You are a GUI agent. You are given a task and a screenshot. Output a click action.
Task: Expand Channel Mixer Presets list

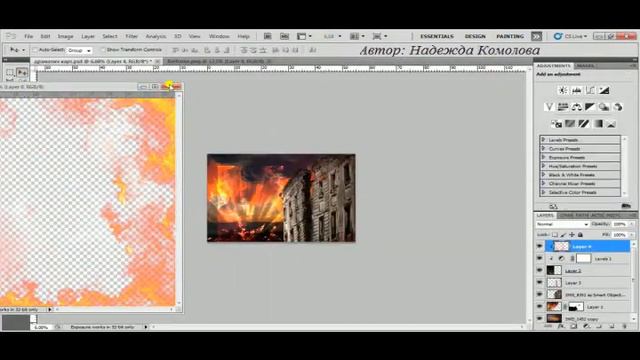[543, 184]
